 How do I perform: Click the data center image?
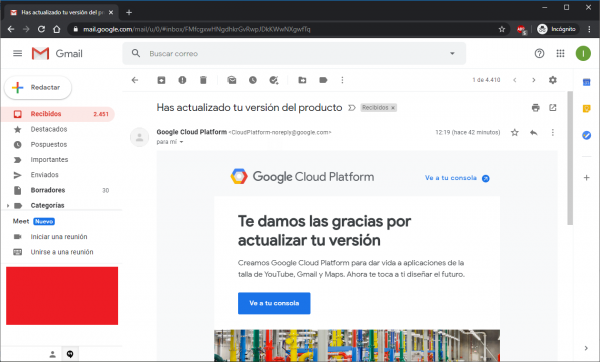coord(357,345)
